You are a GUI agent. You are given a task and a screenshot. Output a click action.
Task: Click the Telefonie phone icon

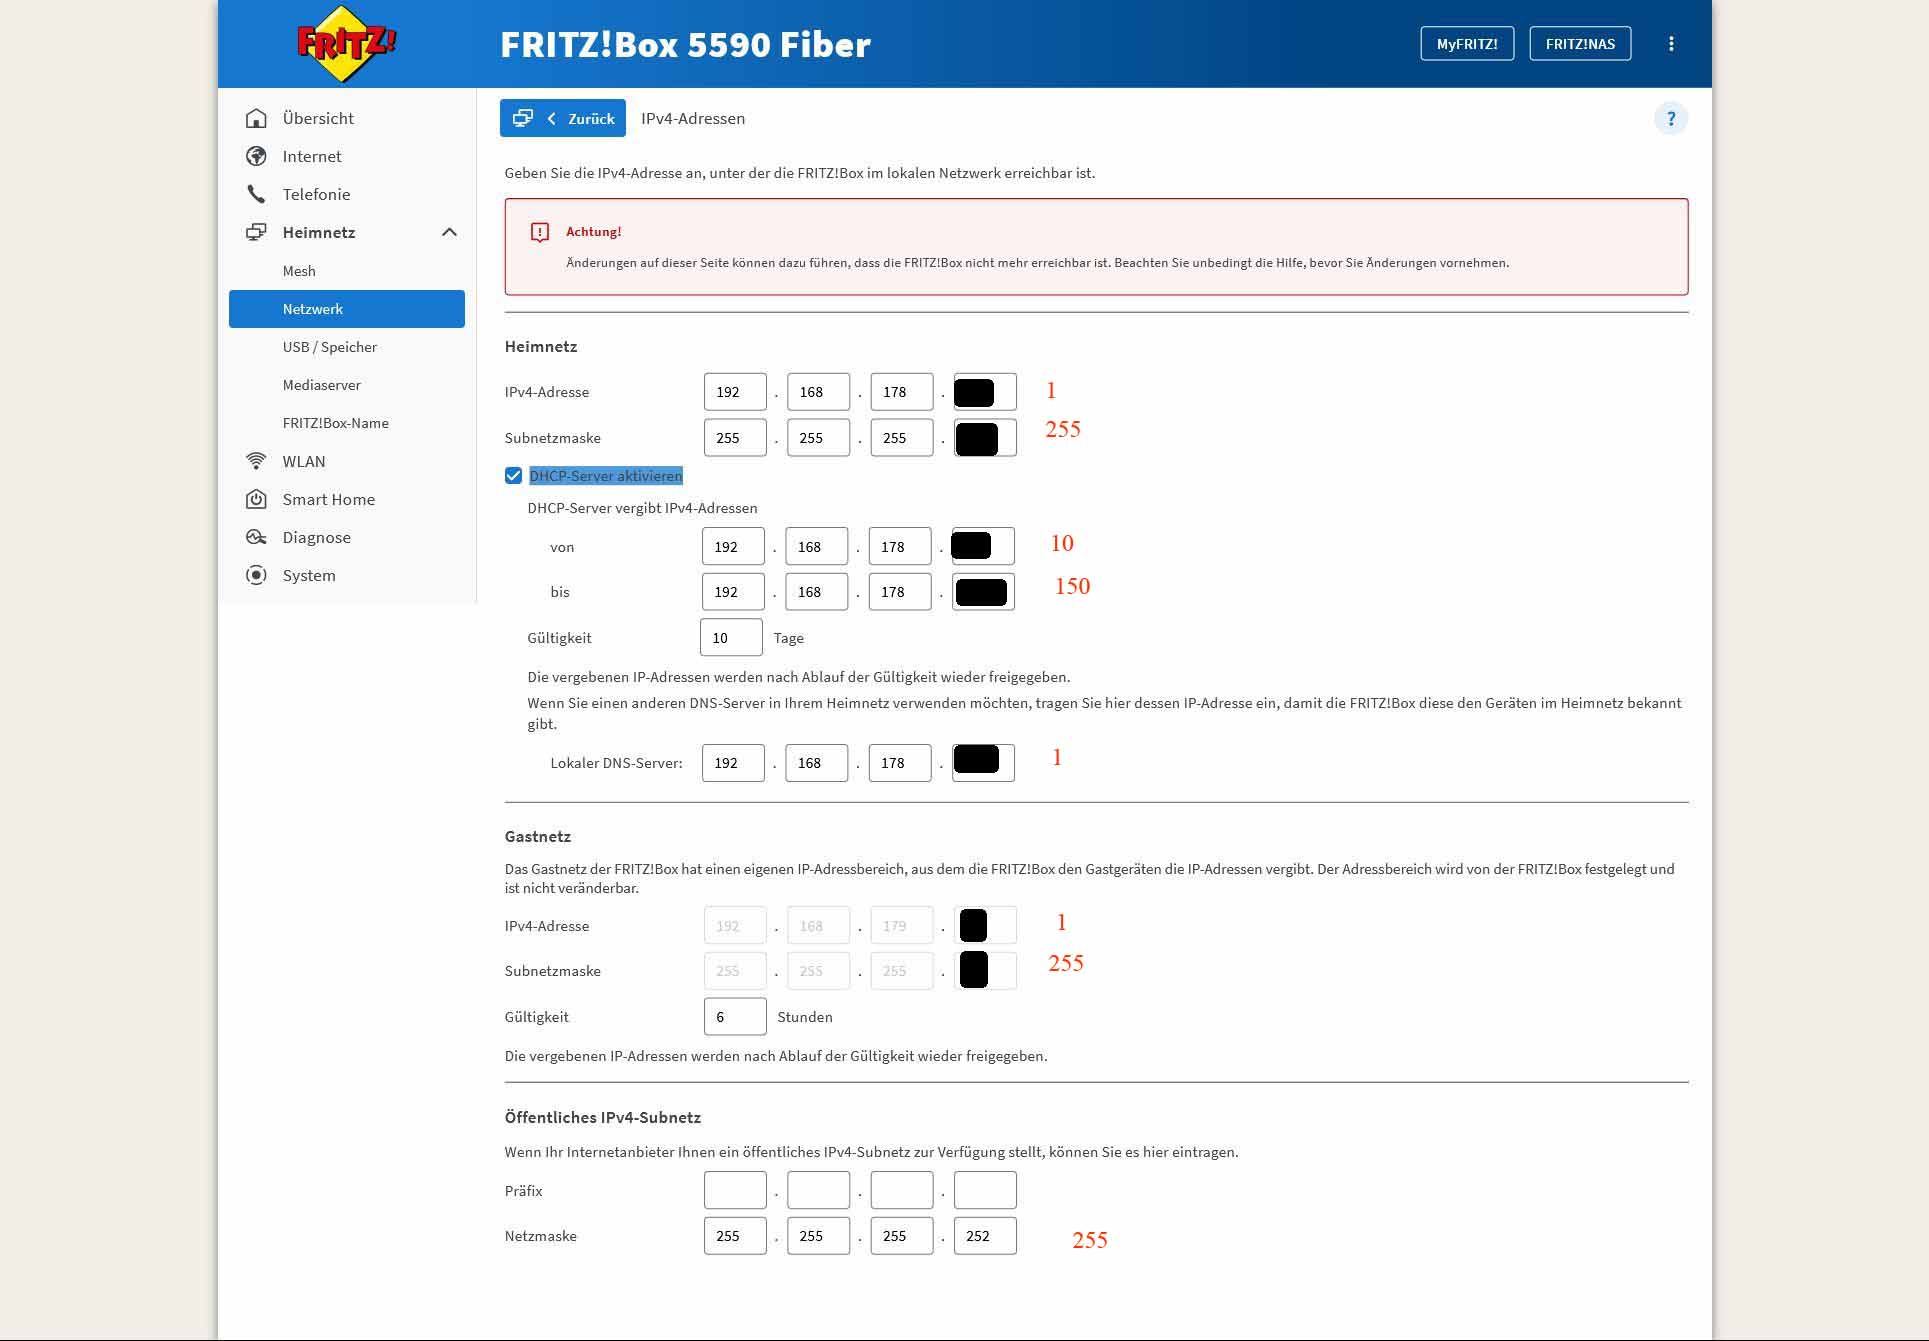[x=256, y=194]
